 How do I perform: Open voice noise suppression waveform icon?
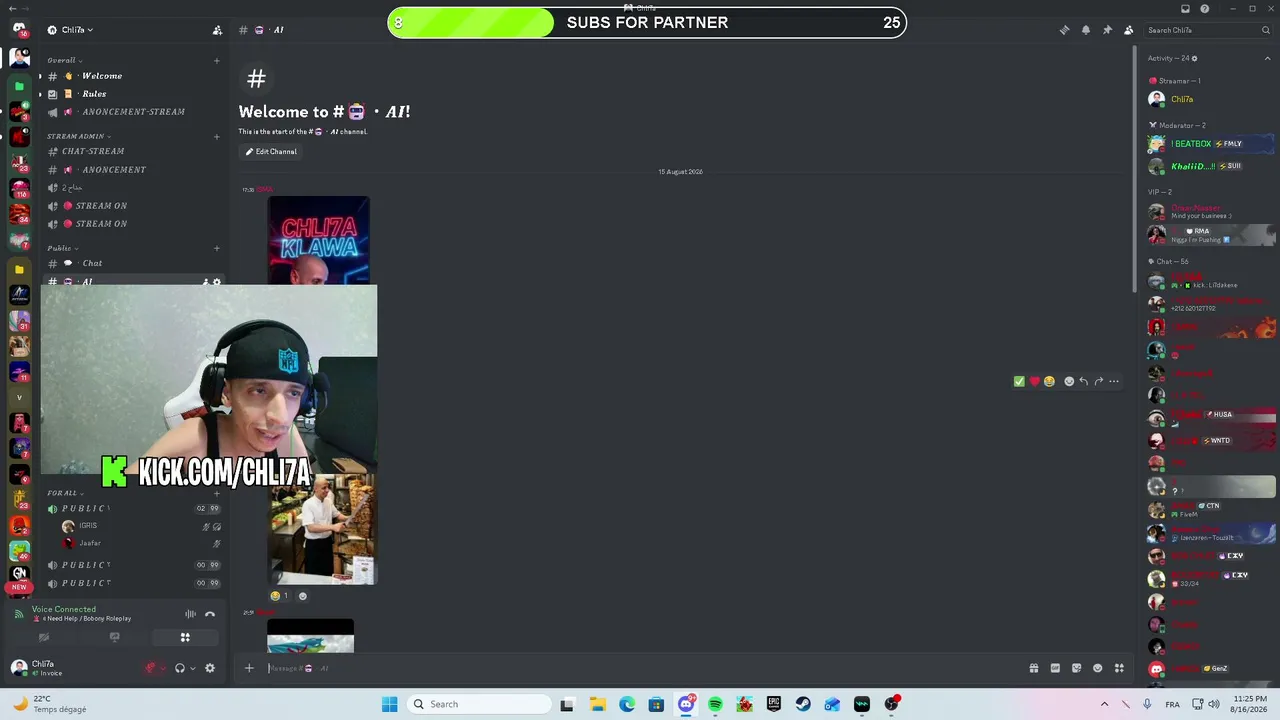[x=190, y=614]
